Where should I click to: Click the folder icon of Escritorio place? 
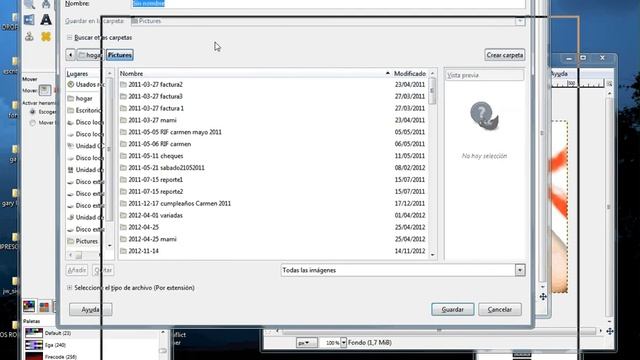click(x=71, y=110)
